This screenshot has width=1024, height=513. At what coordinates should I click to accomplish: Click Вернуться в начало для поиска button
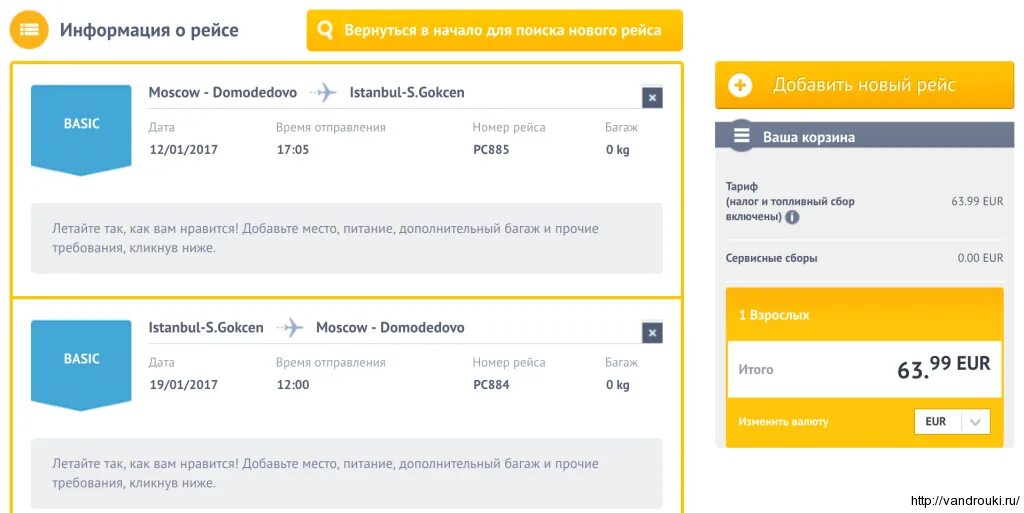coord(495,30)
